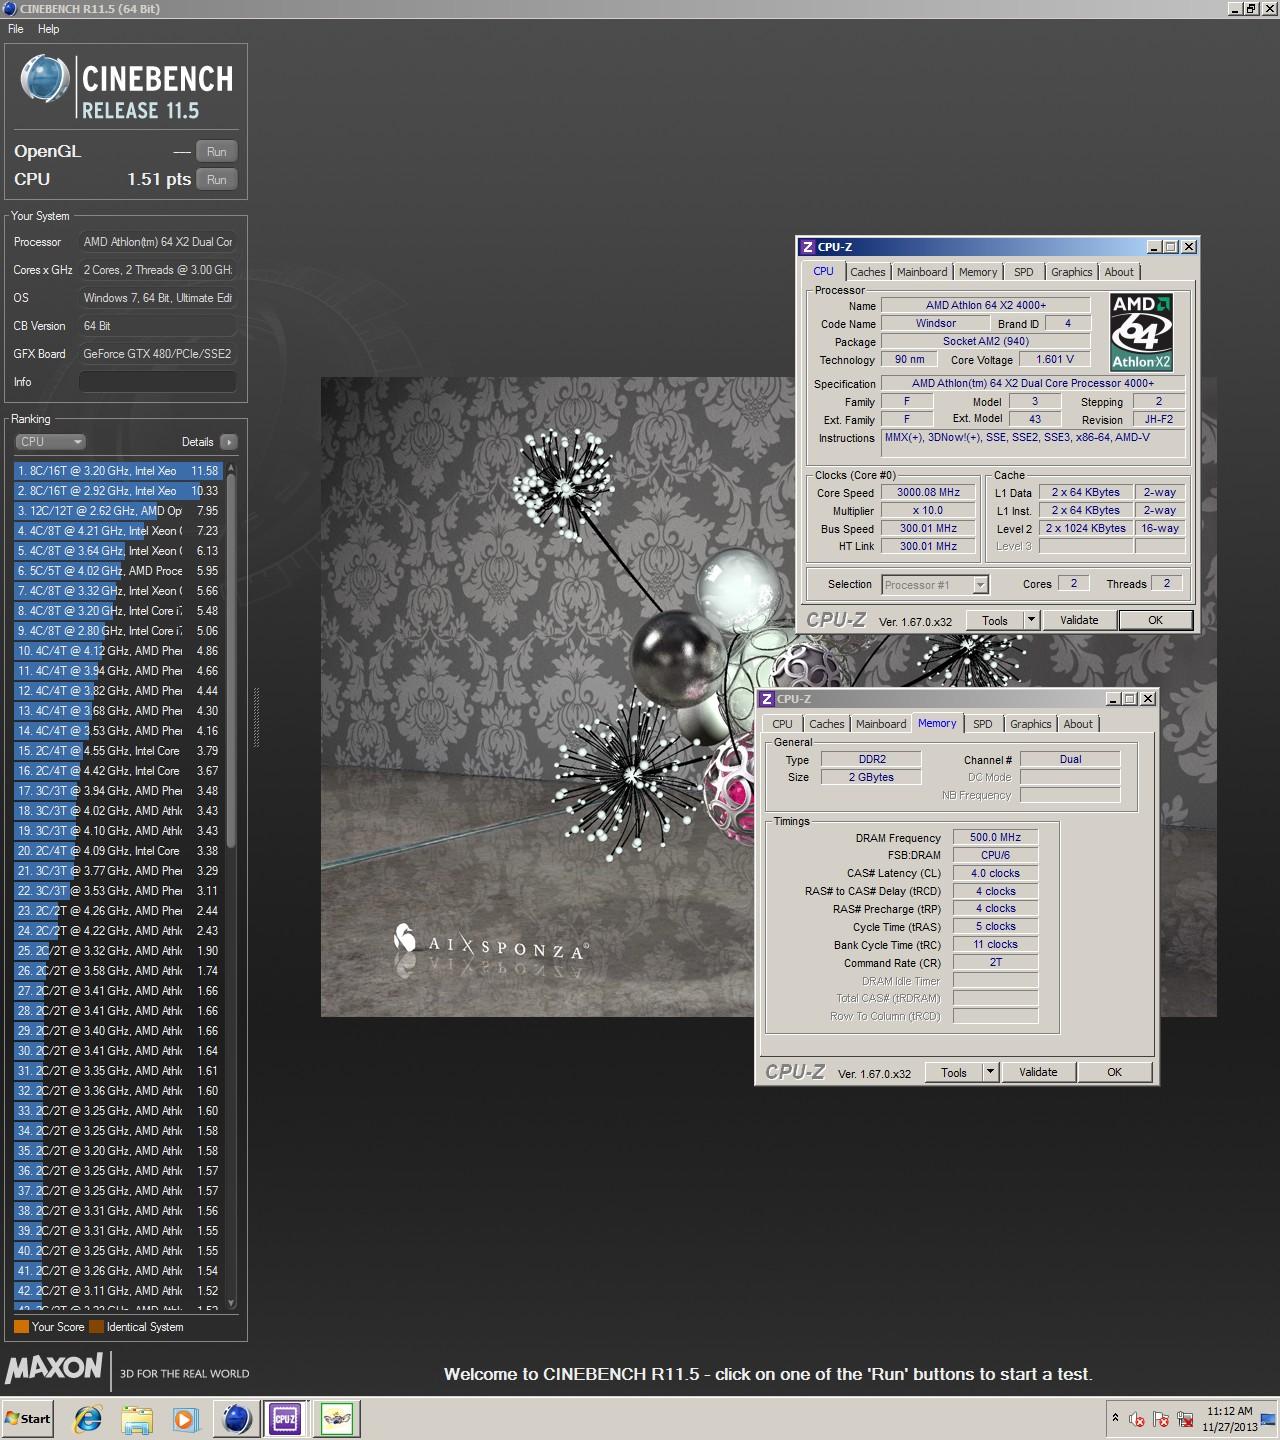Open the Help menu

49,29
